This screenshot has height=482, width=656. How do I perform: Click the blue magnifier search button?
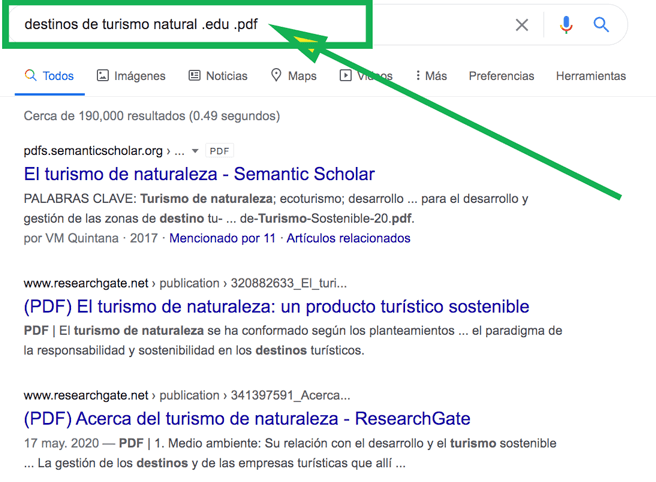(x=601, y=25)
